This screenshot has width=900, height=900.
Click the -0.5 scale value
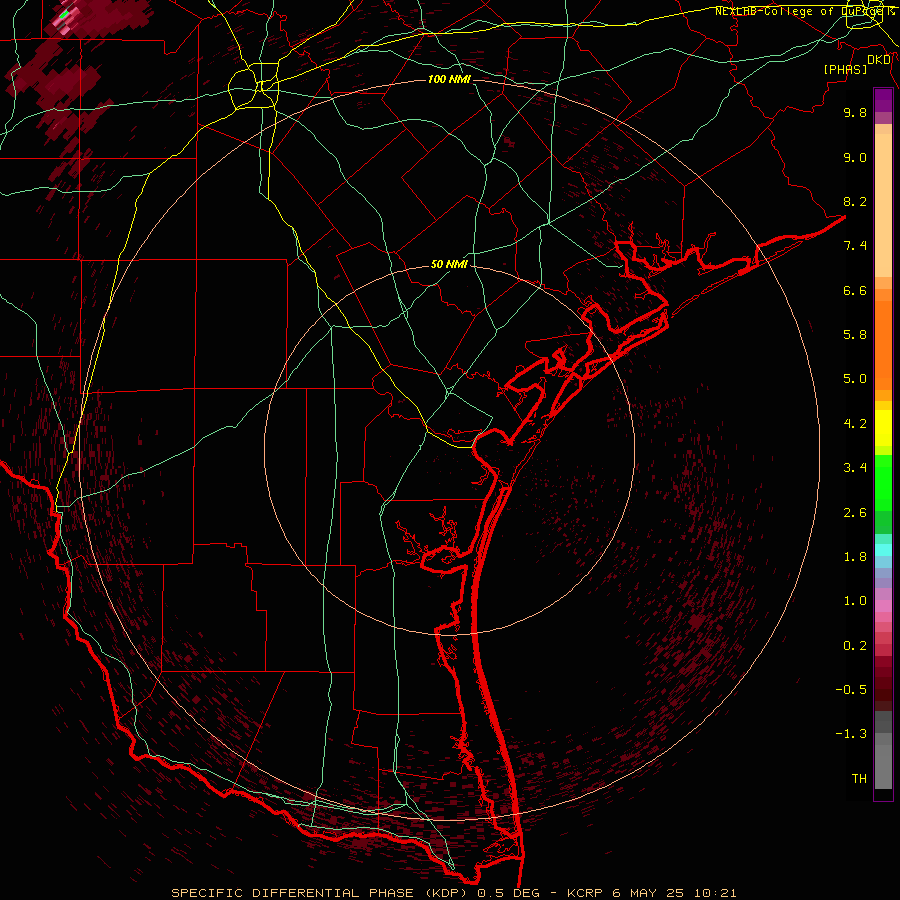851,690
